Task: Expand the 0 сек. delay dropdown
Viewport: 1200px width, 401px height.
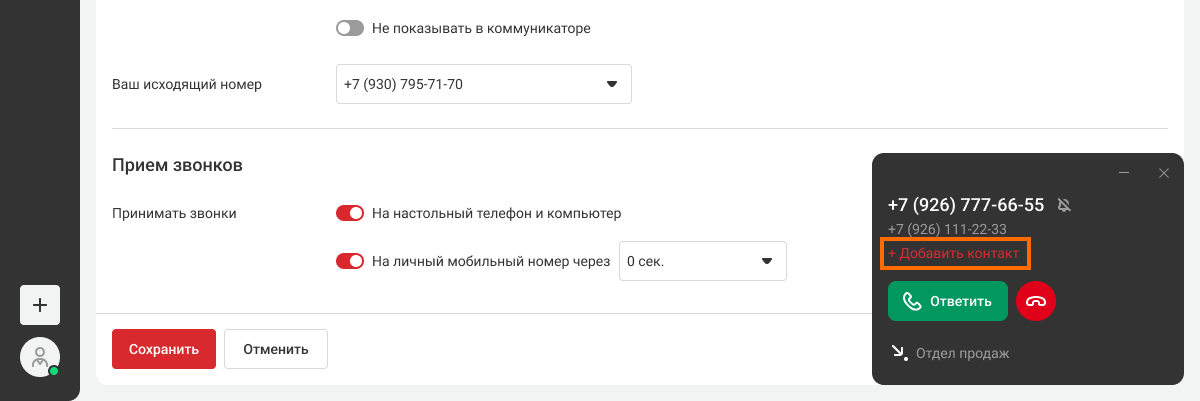Action: (703, 261)
